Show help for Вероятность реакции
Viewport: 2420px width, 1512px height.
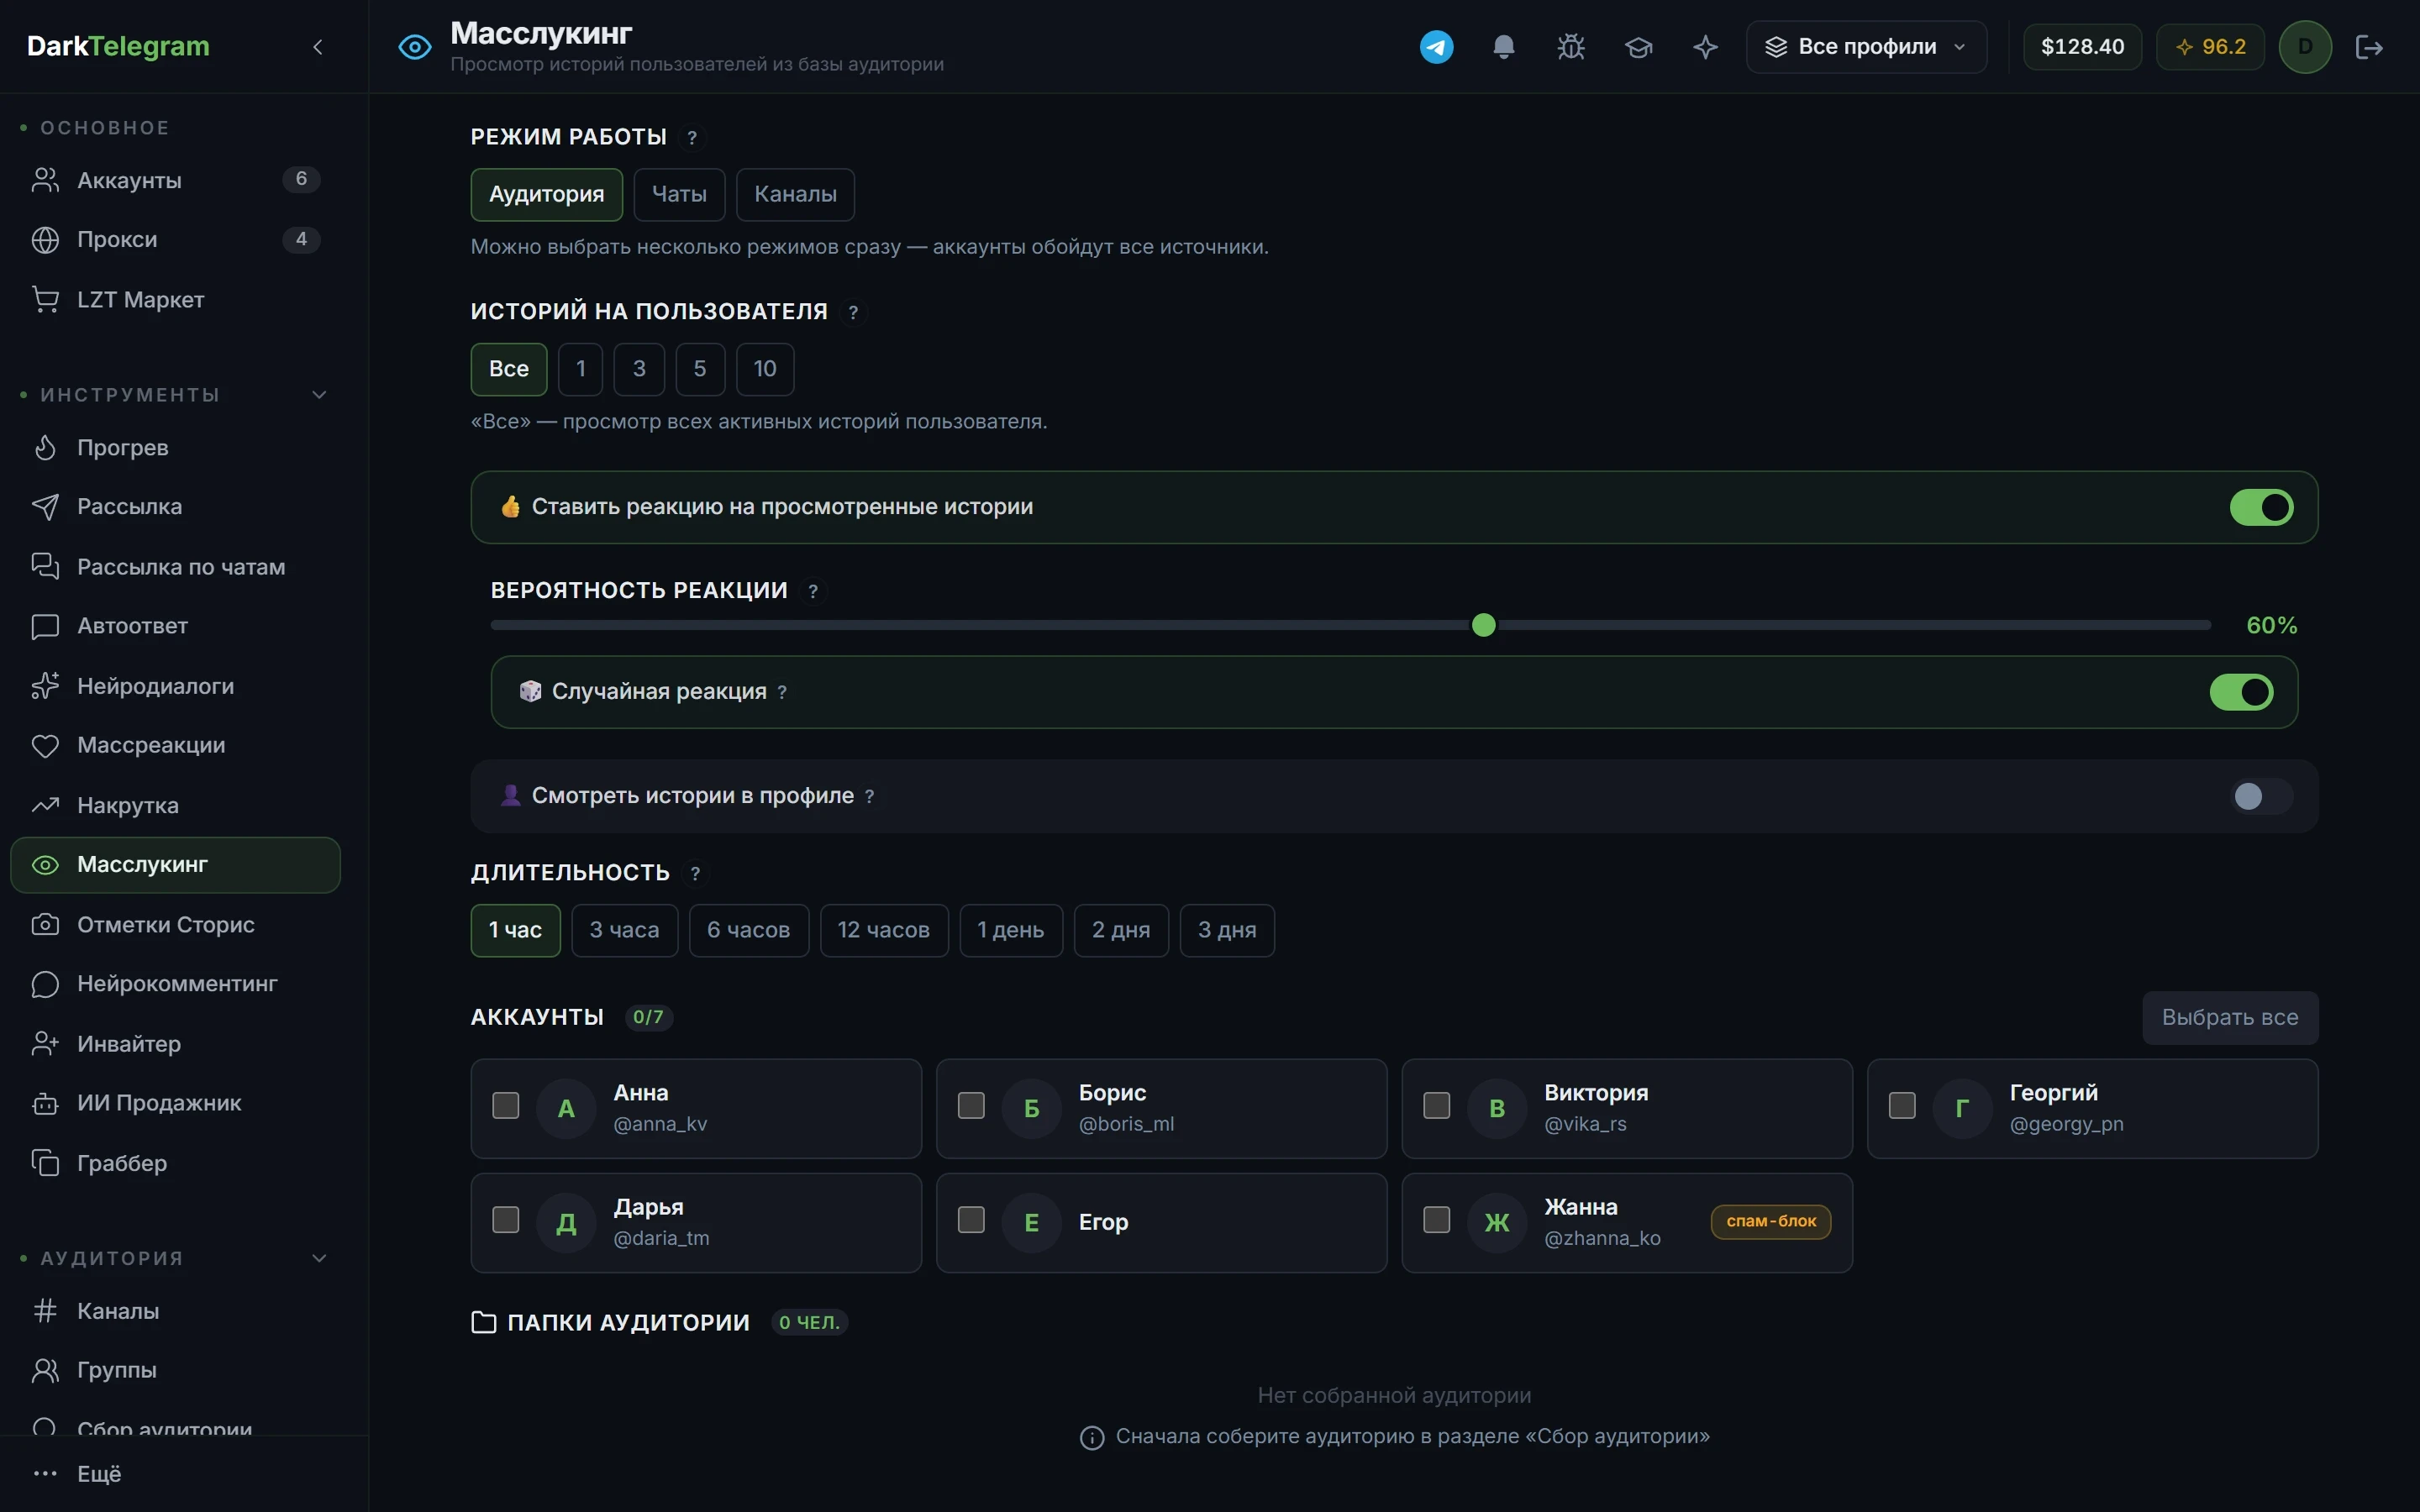click(x=813, y=592)
